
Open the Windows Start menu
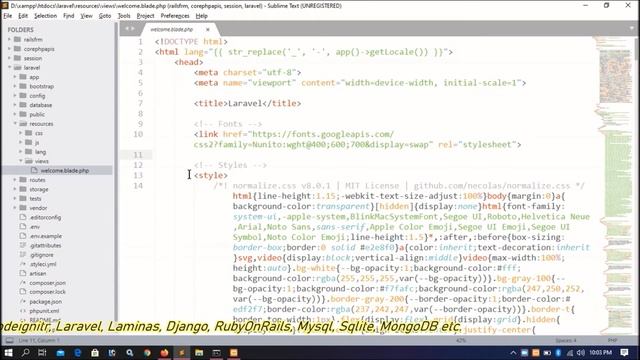click(8, 353)
